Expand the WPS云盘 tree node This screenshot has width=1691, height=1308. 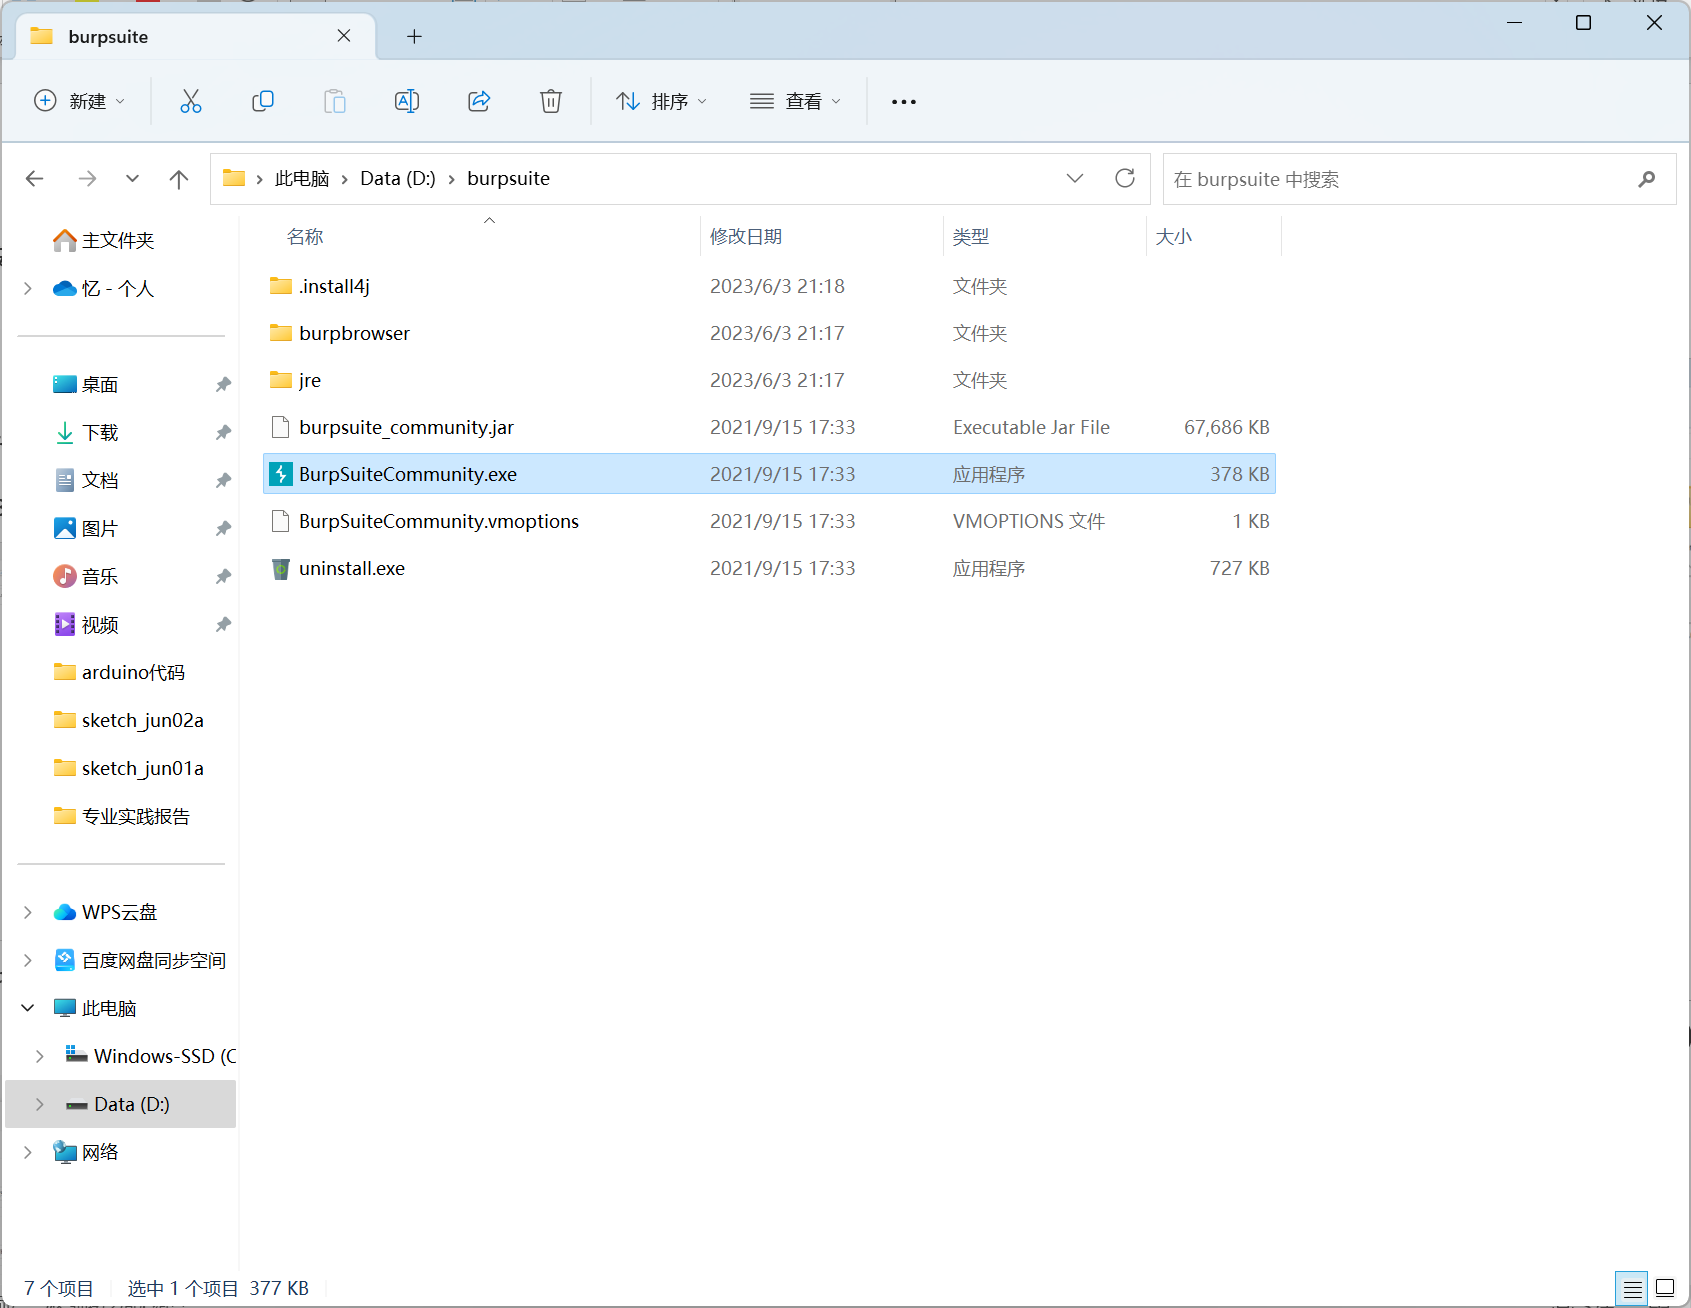28,912
